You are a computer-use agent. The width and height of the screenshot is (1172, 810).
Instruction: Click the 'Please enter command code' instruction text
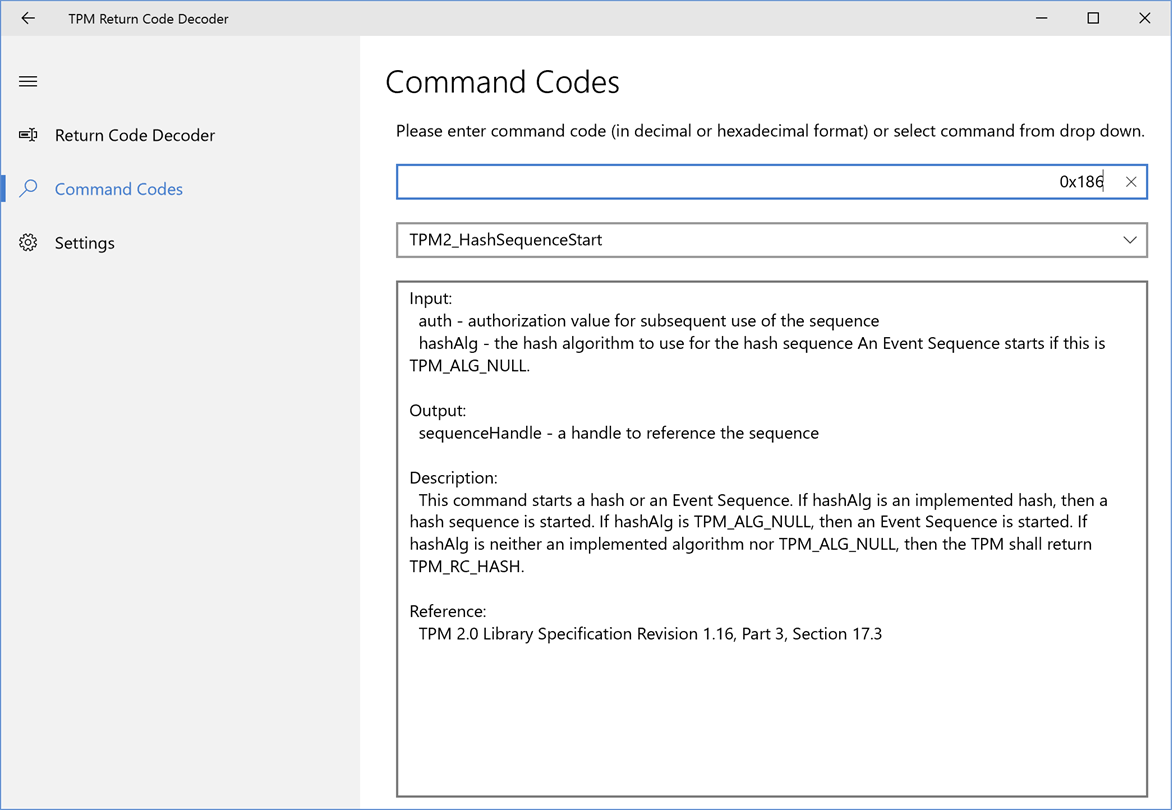[x=770, y=131]
